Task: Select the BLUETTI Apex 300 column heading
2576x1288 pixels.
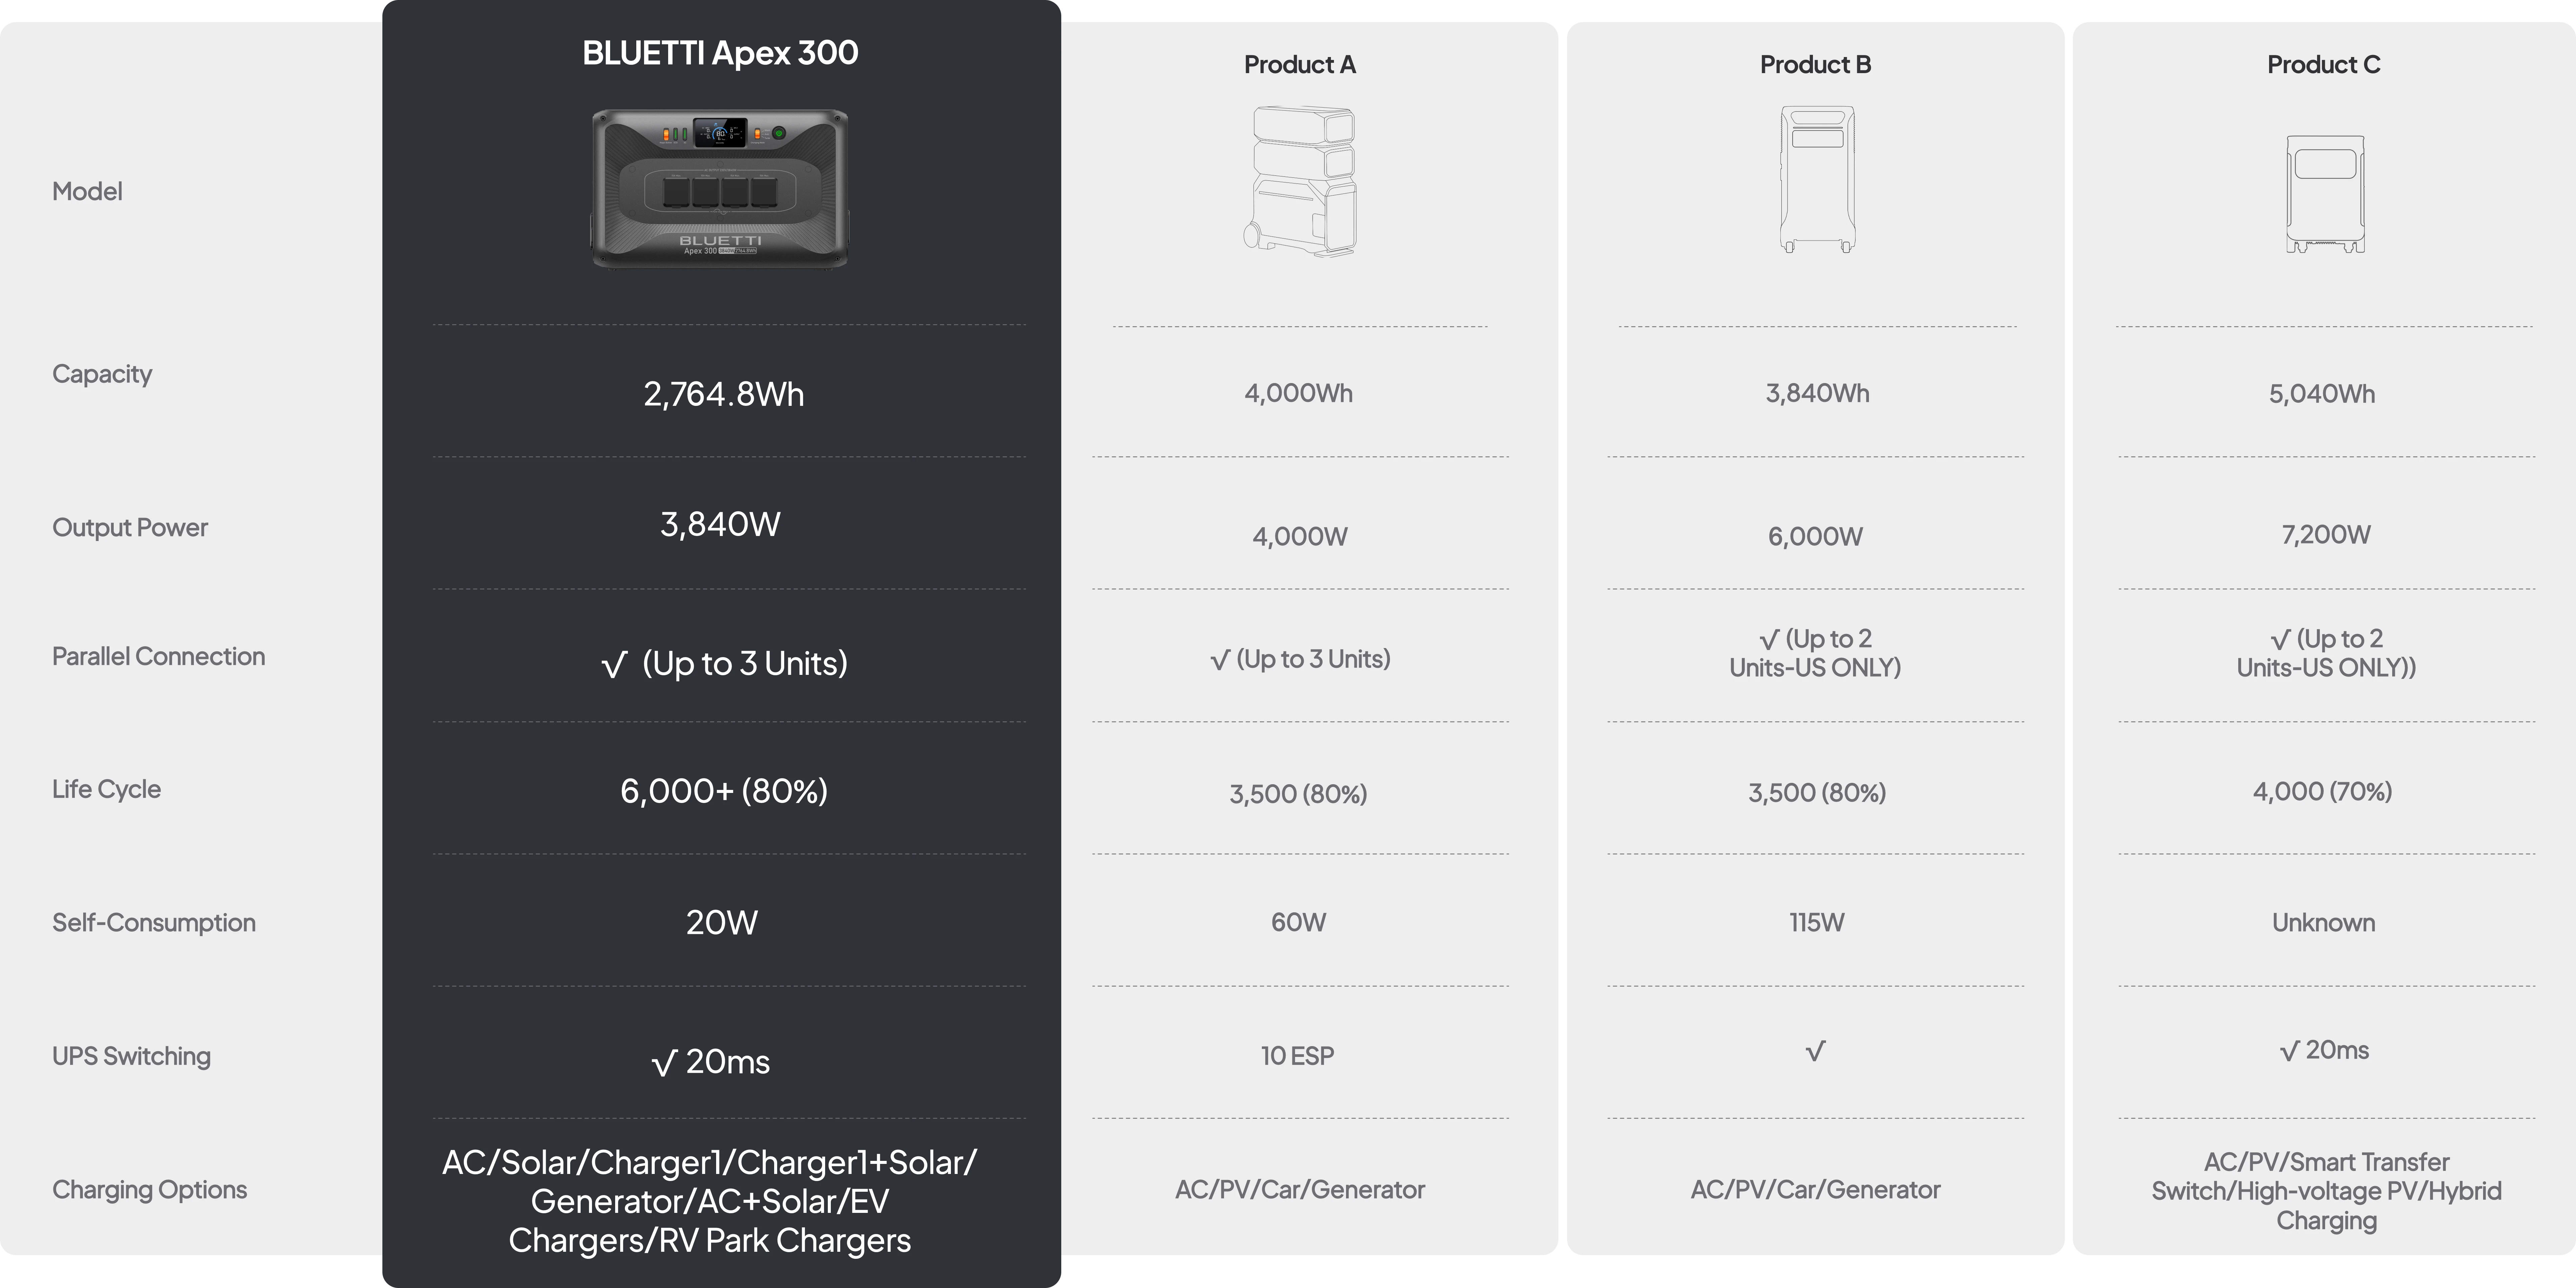Action: (720, 53)
